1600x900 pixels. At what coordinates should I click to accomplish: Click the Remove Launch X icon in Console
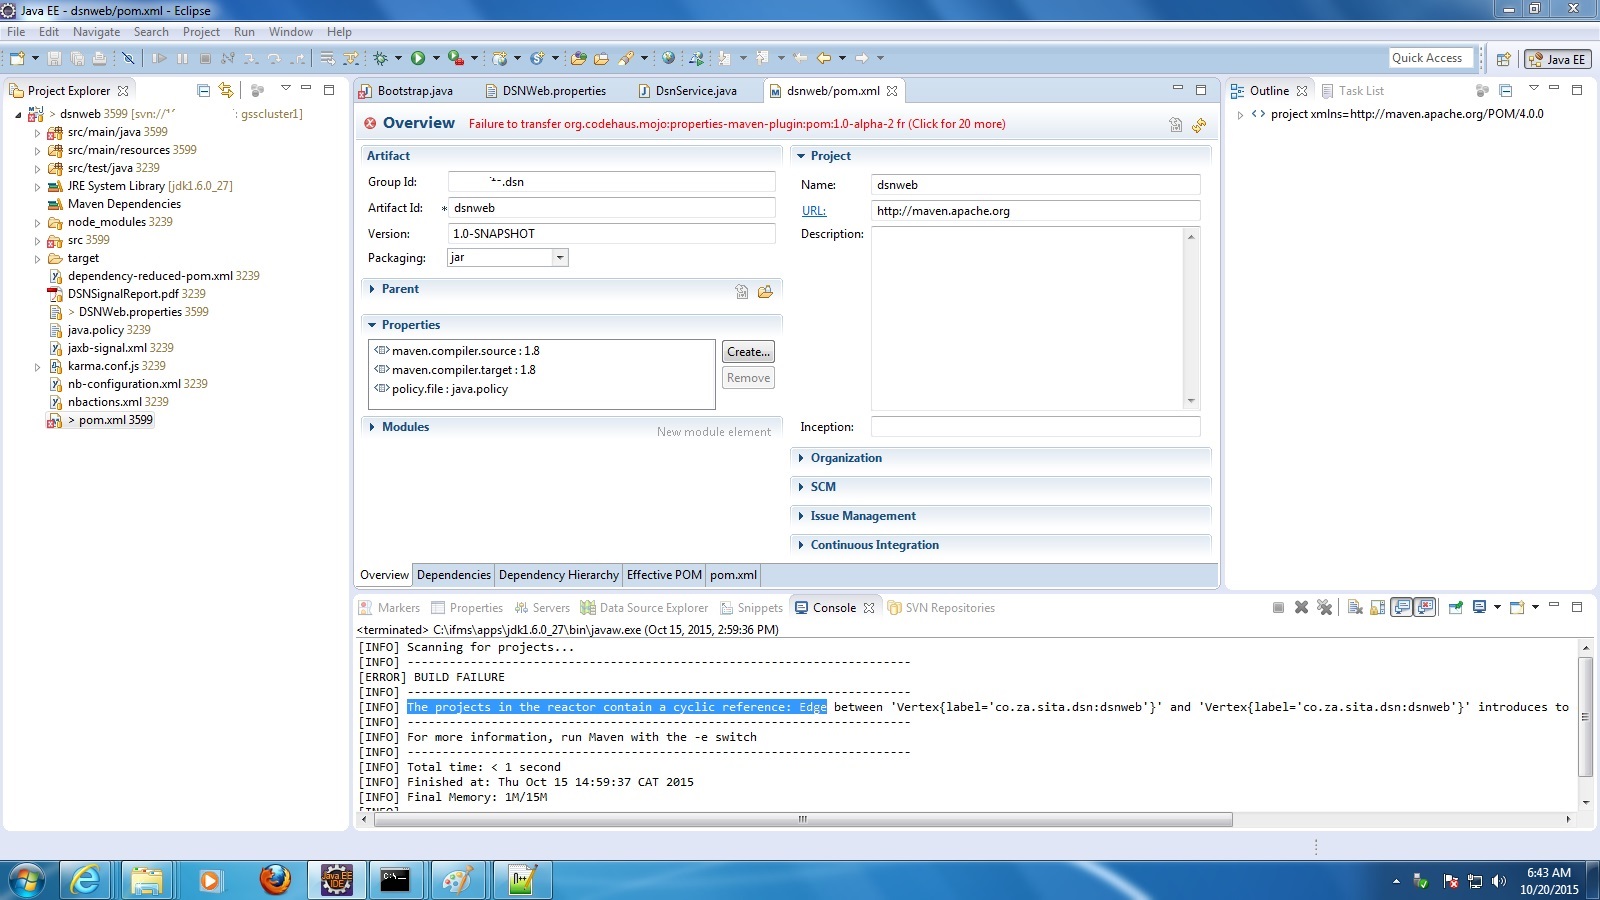1301,607
